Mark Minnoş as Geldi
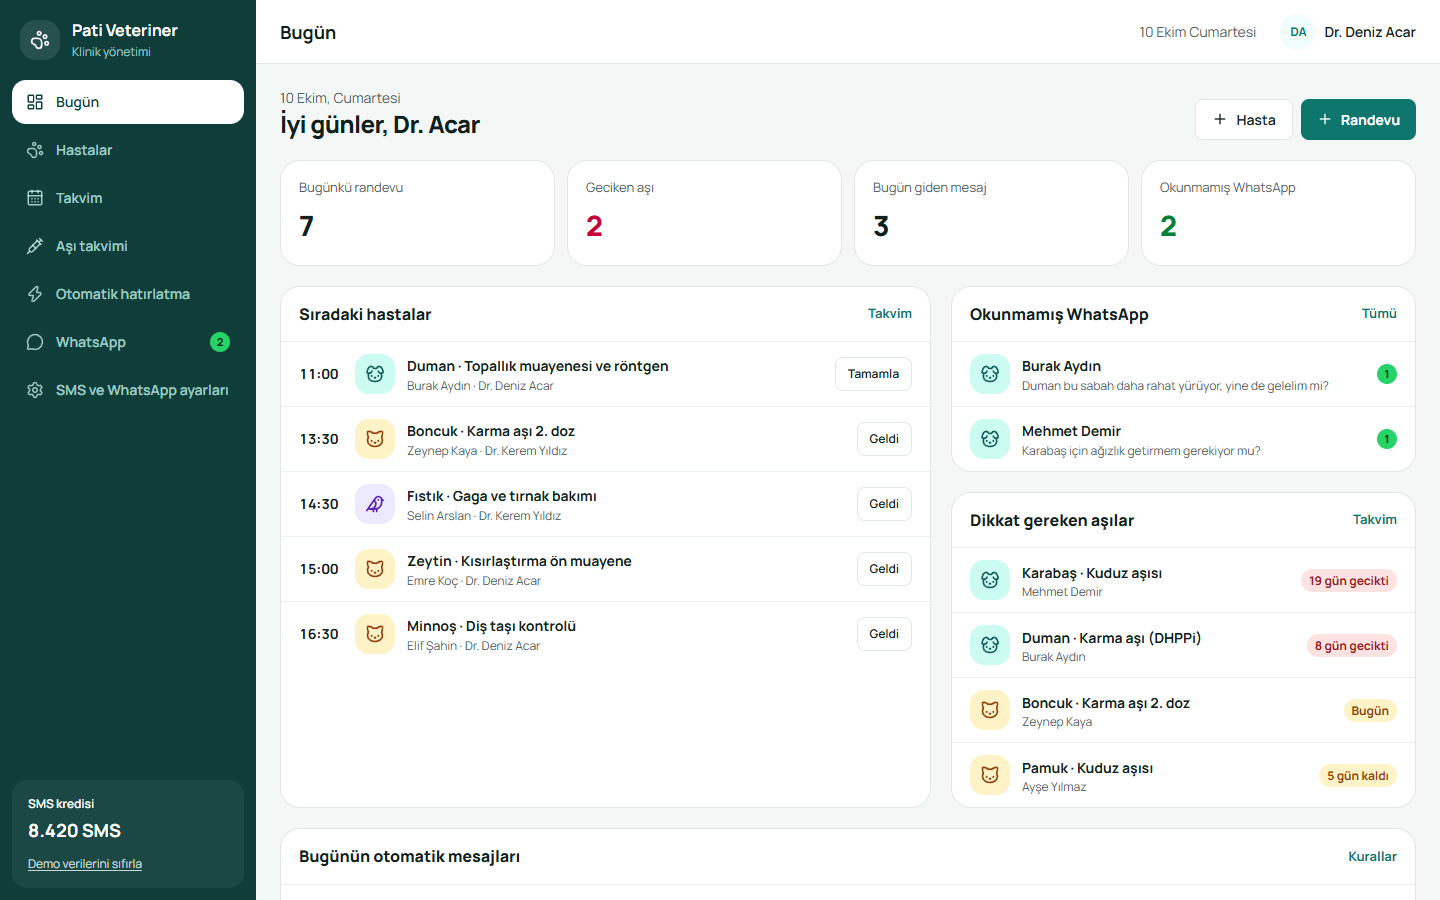 coord(884,634)
